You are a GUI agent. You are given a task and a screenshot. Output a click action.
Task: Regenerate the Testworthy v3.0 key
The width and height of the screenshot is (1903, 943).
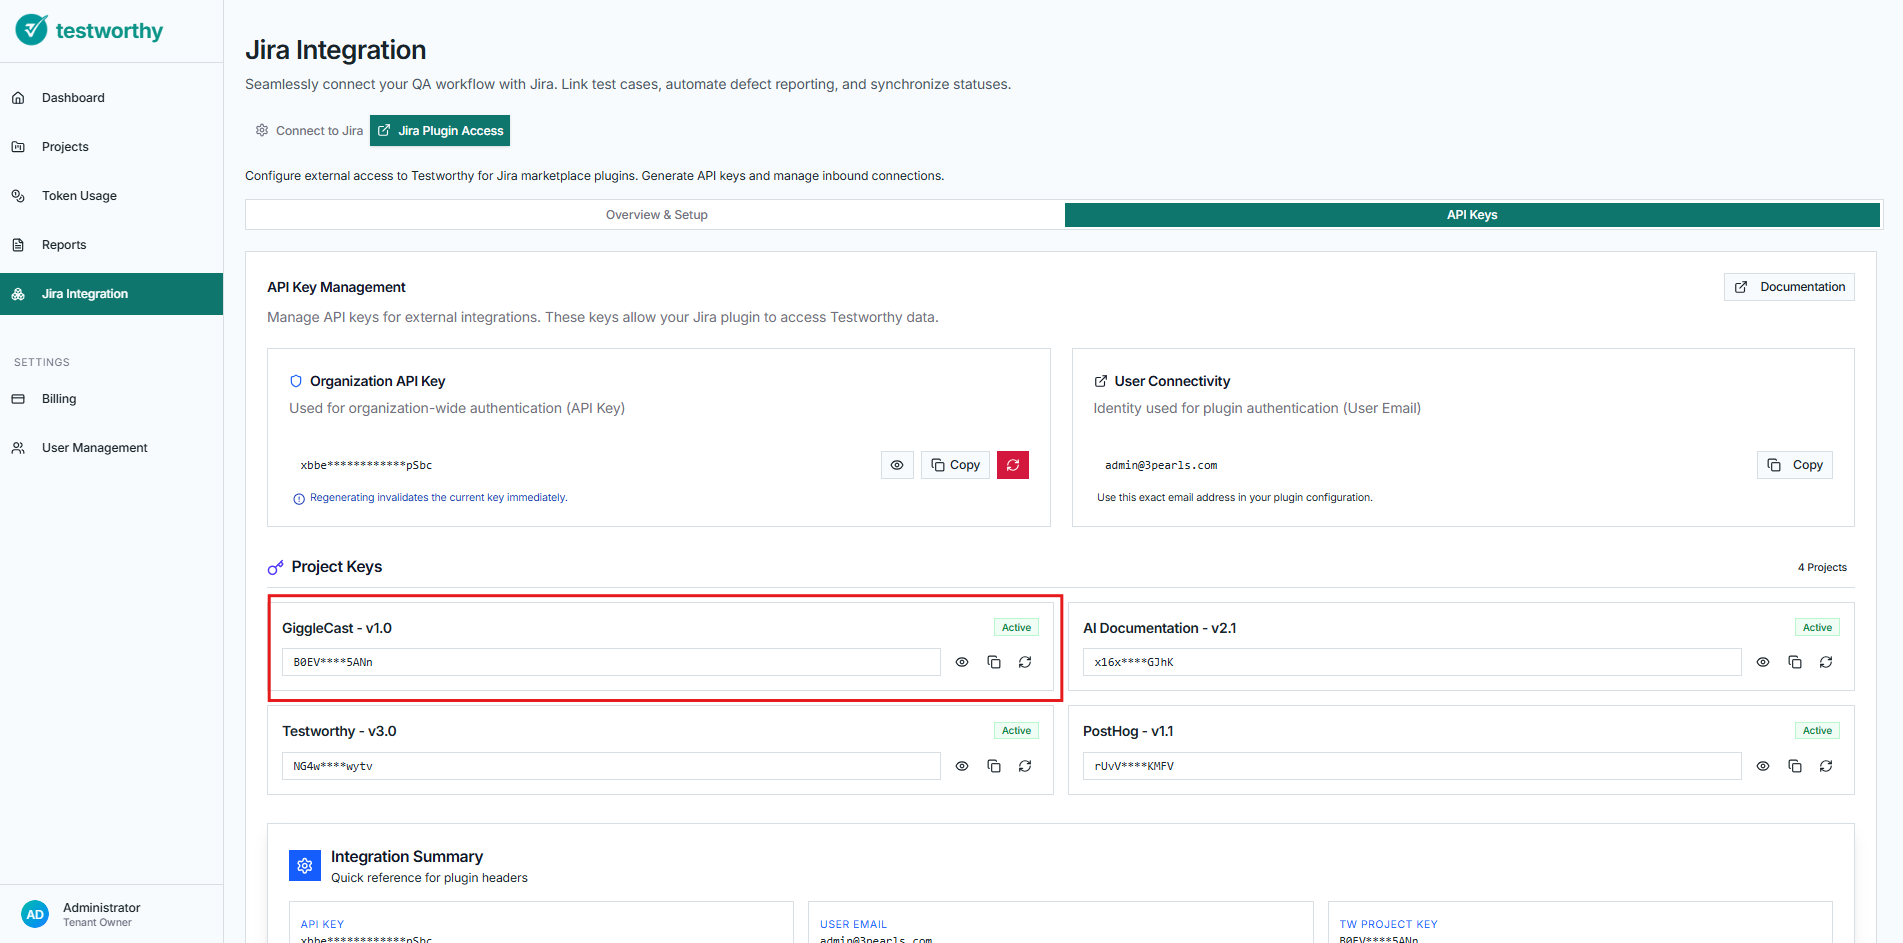(1025, 766)
